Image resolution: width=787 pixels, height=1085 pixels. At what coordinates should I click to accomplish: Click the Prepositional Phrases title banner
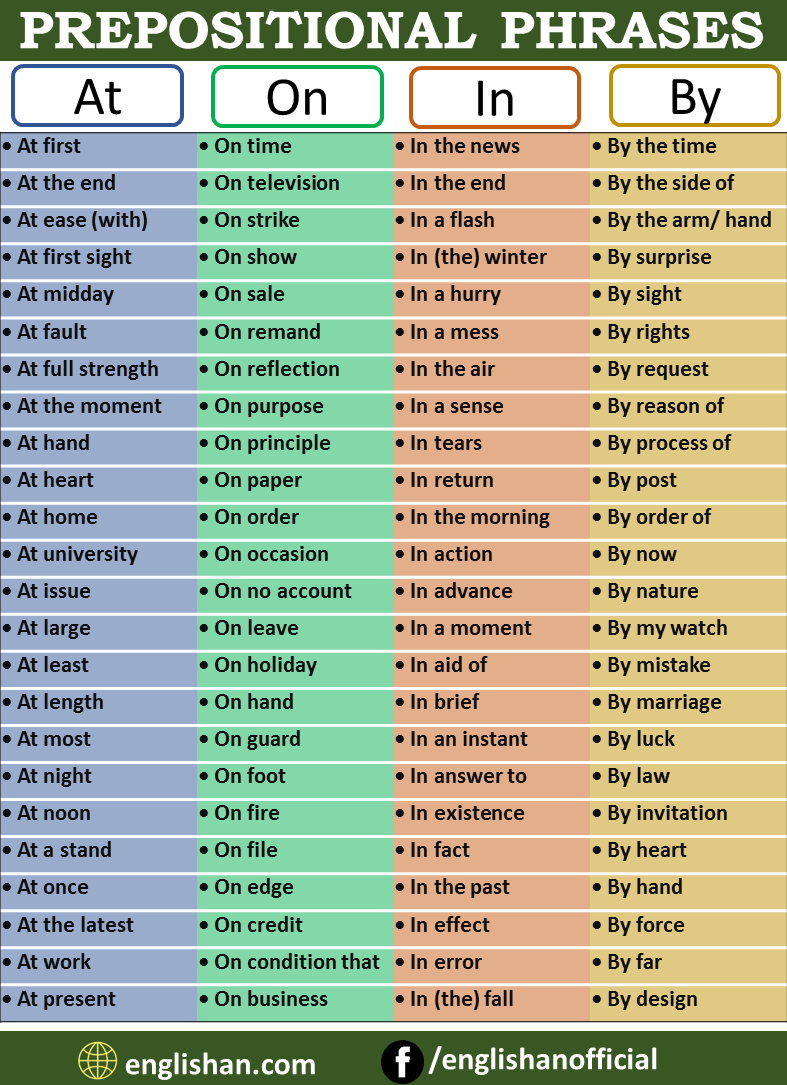click(x=393, y=30)
